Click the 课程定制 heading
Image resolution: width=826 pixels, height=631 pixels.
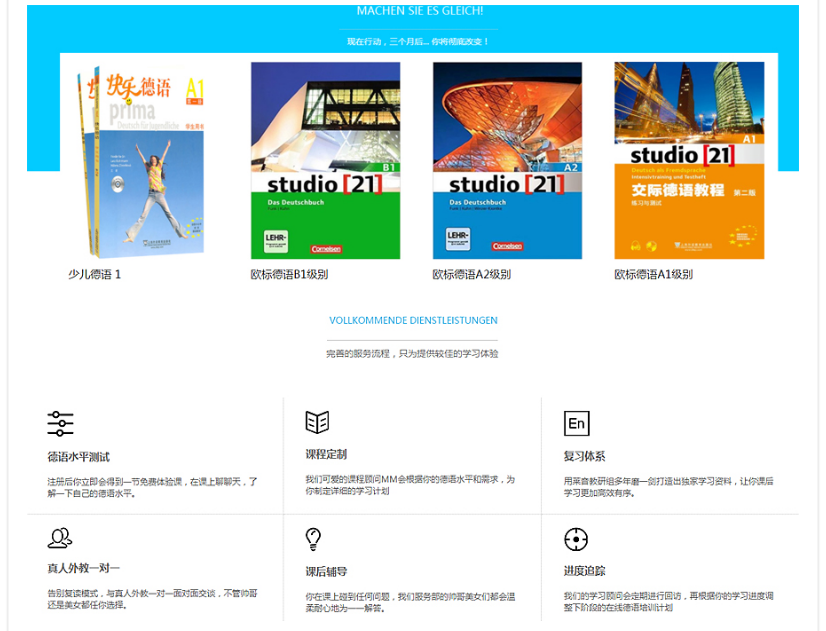326,454
